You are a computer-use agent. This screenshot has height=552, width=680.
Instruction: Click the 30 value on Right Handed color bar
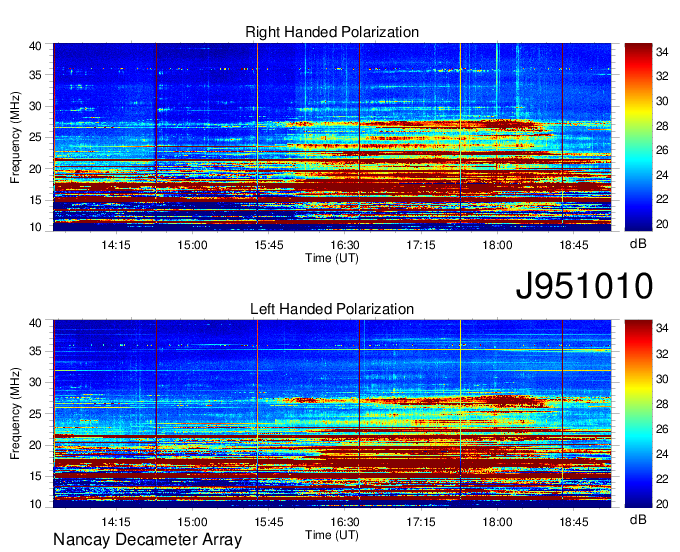pos(662,101)
